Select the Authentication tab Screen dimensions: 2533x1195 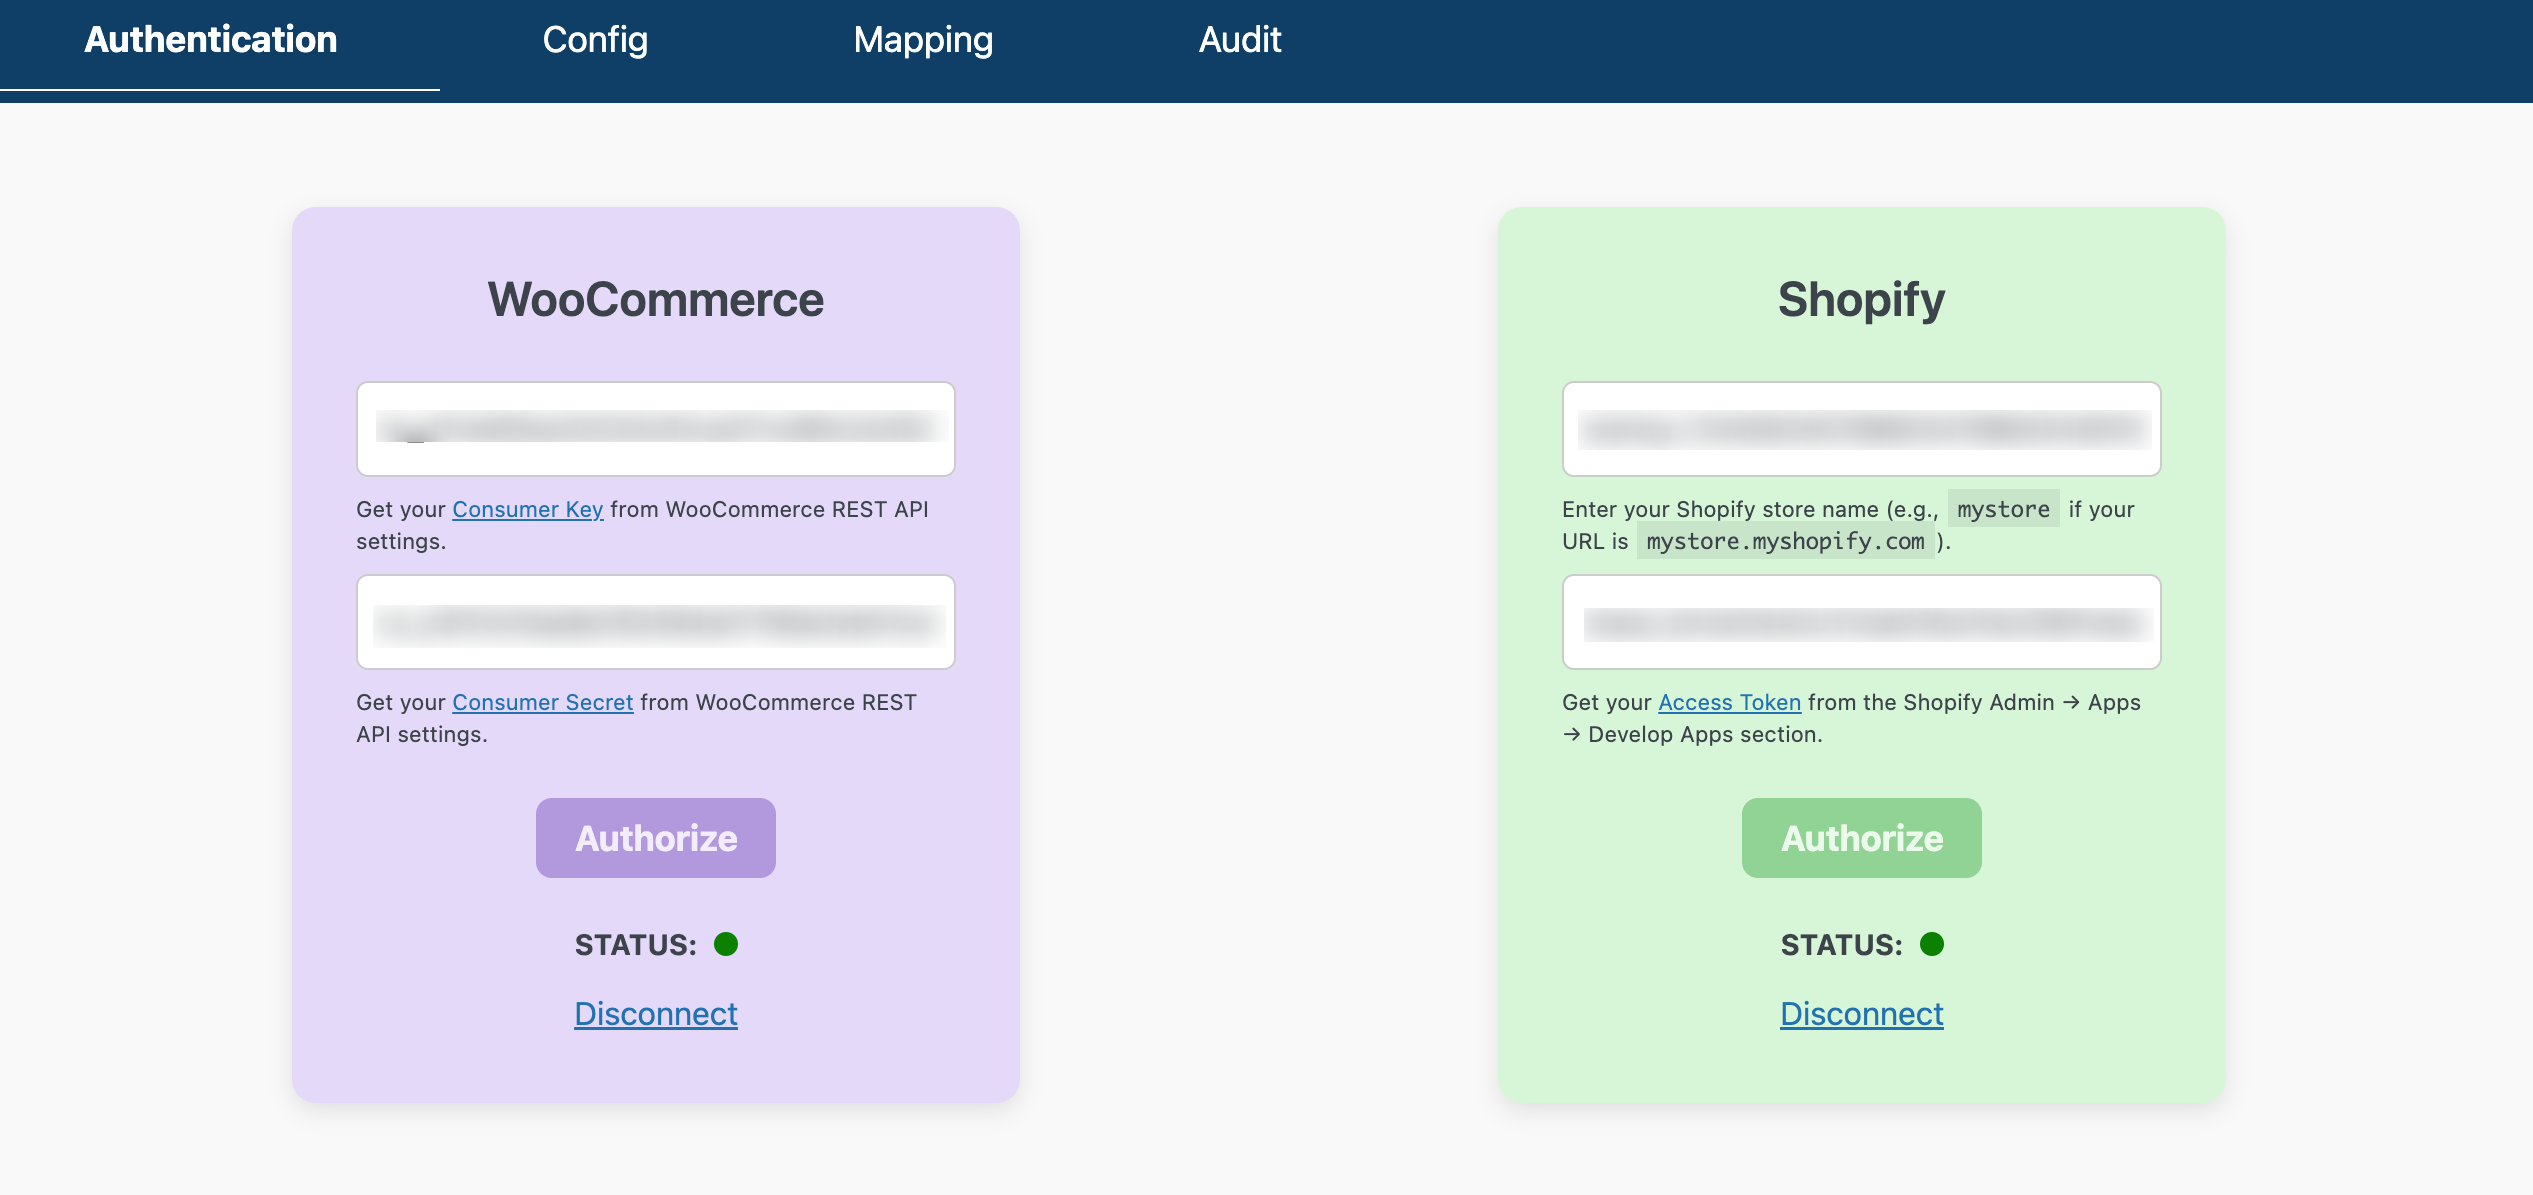coord(211,40)
